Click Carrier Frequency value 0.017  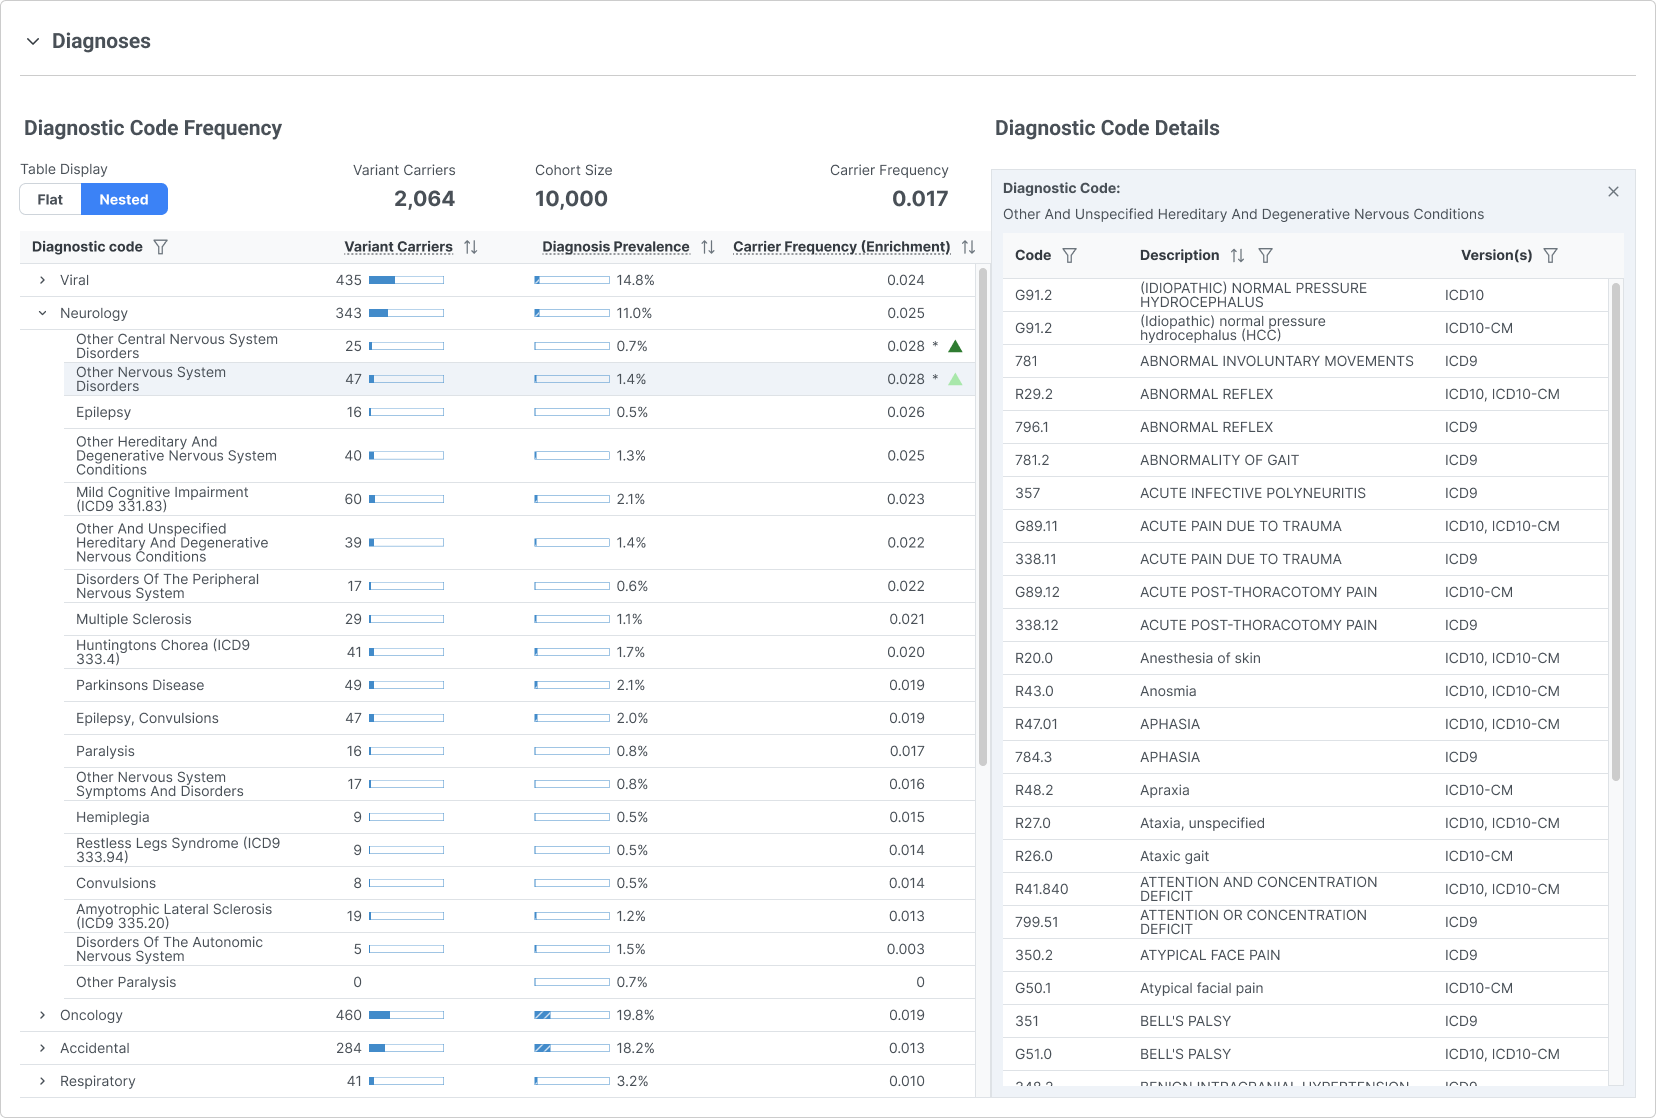click(x=920, y=199)
